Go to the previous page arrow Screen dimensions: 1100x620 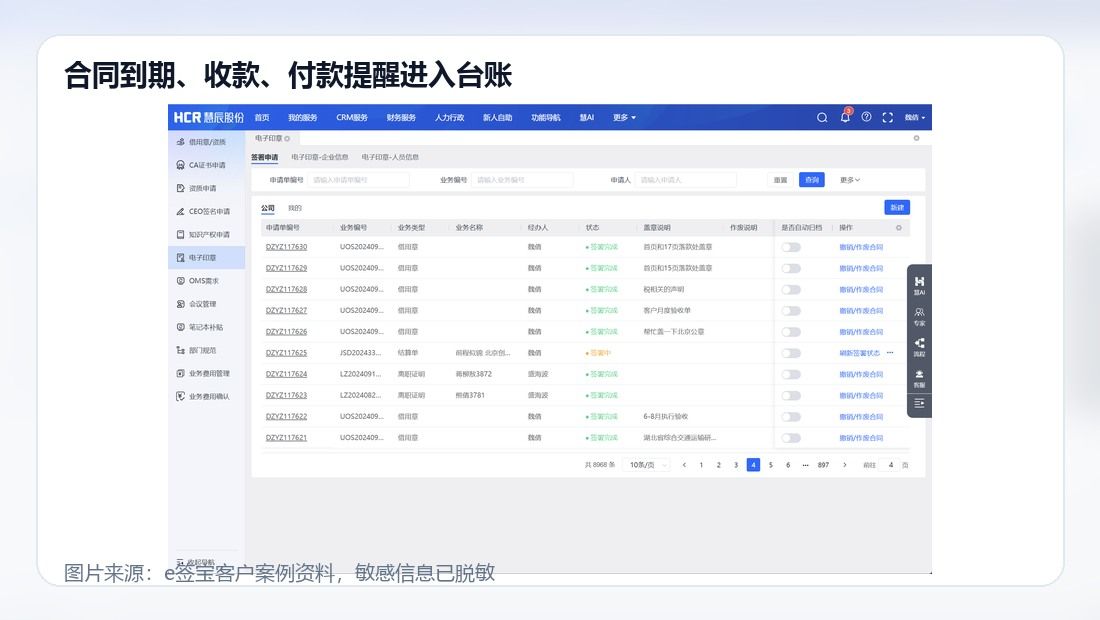pos(684,465)
